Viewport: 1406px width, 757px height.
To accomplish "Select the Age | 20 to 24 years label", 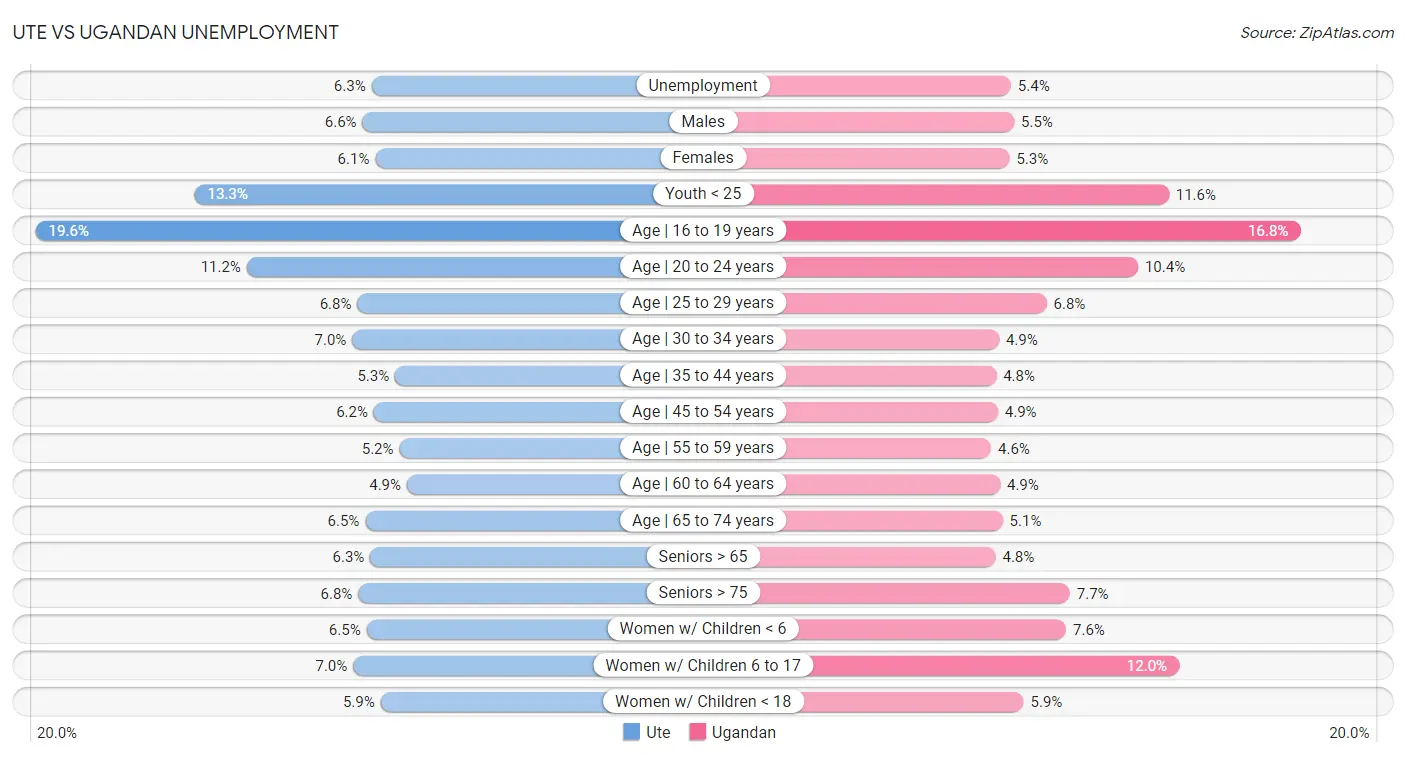I will pyautogui.click(x=703, y=267).
